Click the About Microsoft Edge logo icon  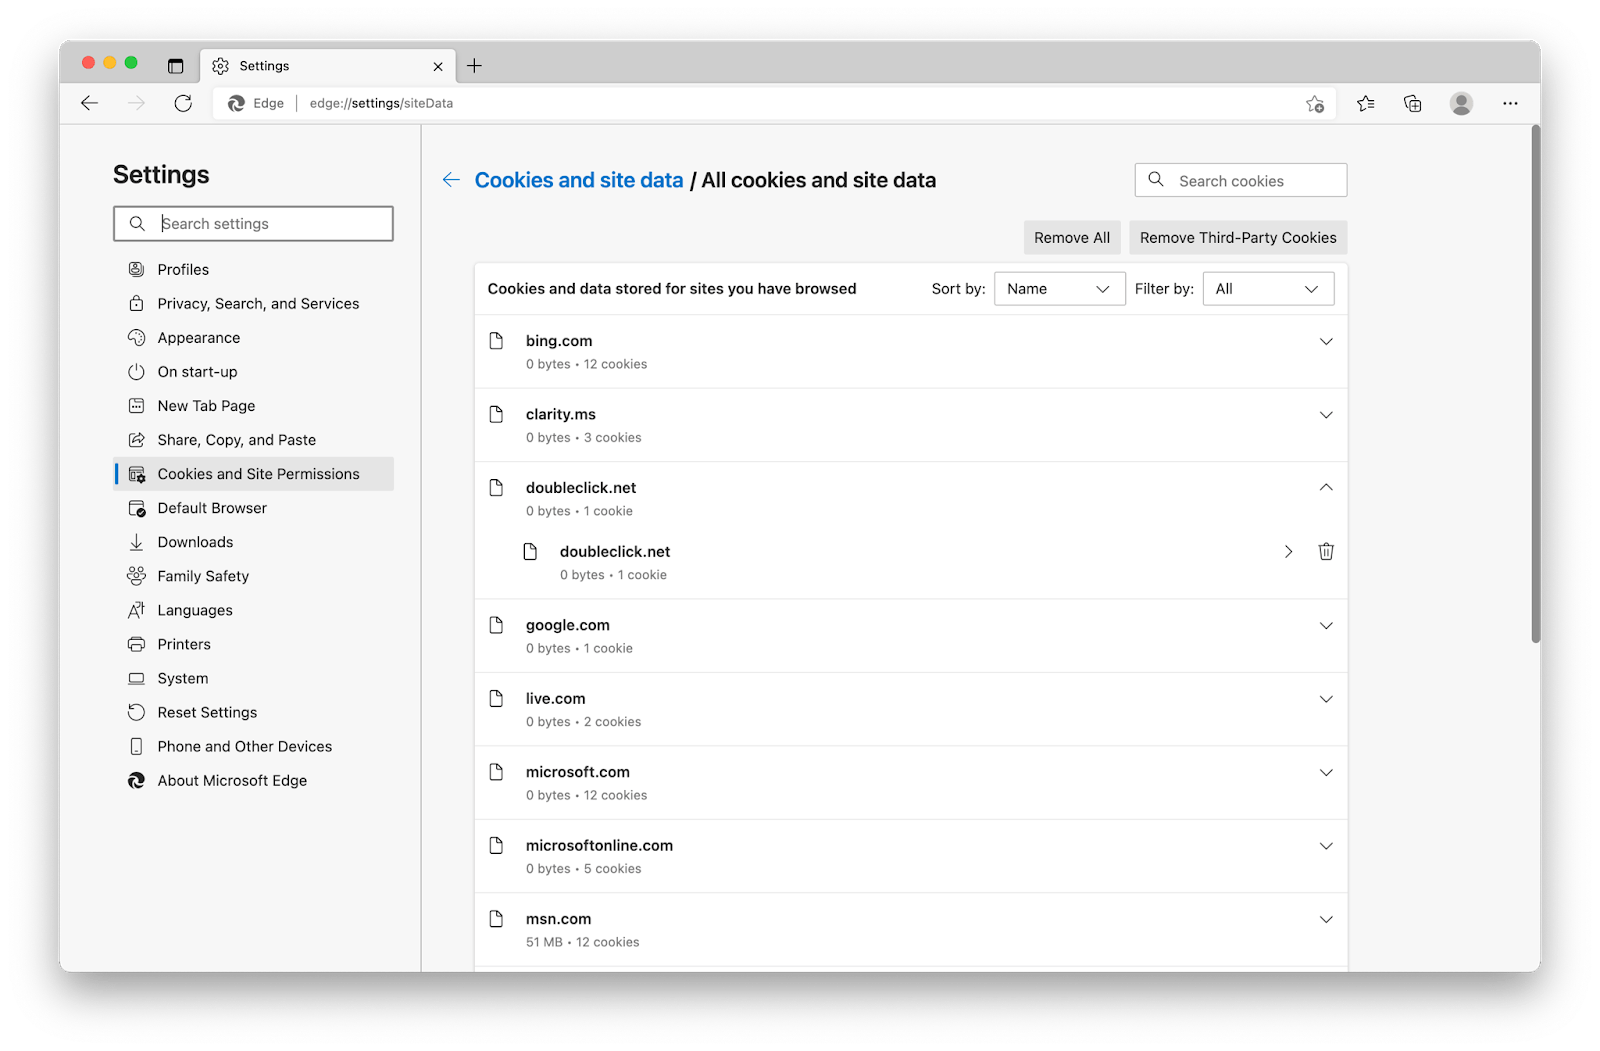point(136,780)
